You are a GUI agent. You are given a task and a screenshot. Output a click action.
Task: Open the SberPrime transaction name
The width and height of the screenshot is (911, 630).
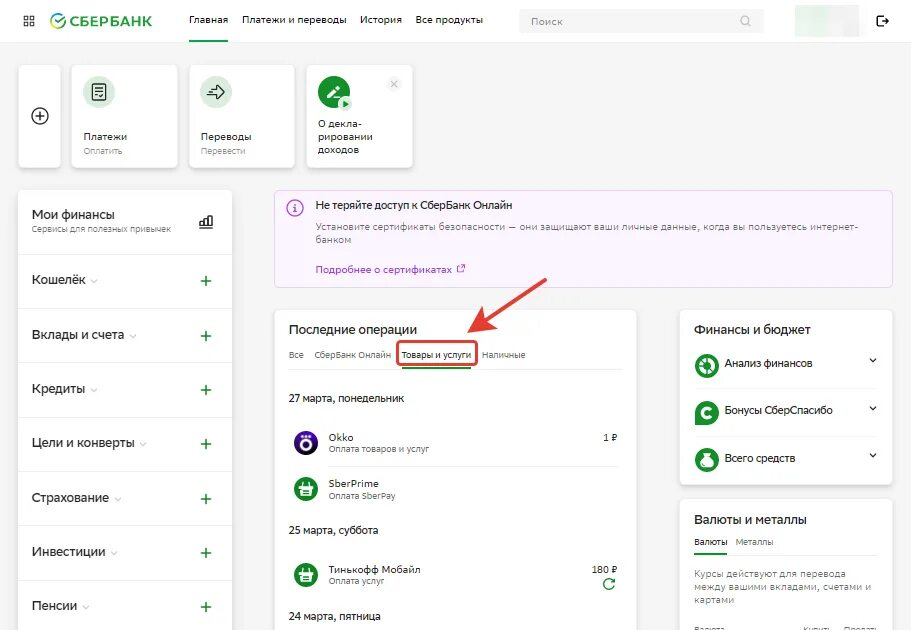click(x=353, y=484)
